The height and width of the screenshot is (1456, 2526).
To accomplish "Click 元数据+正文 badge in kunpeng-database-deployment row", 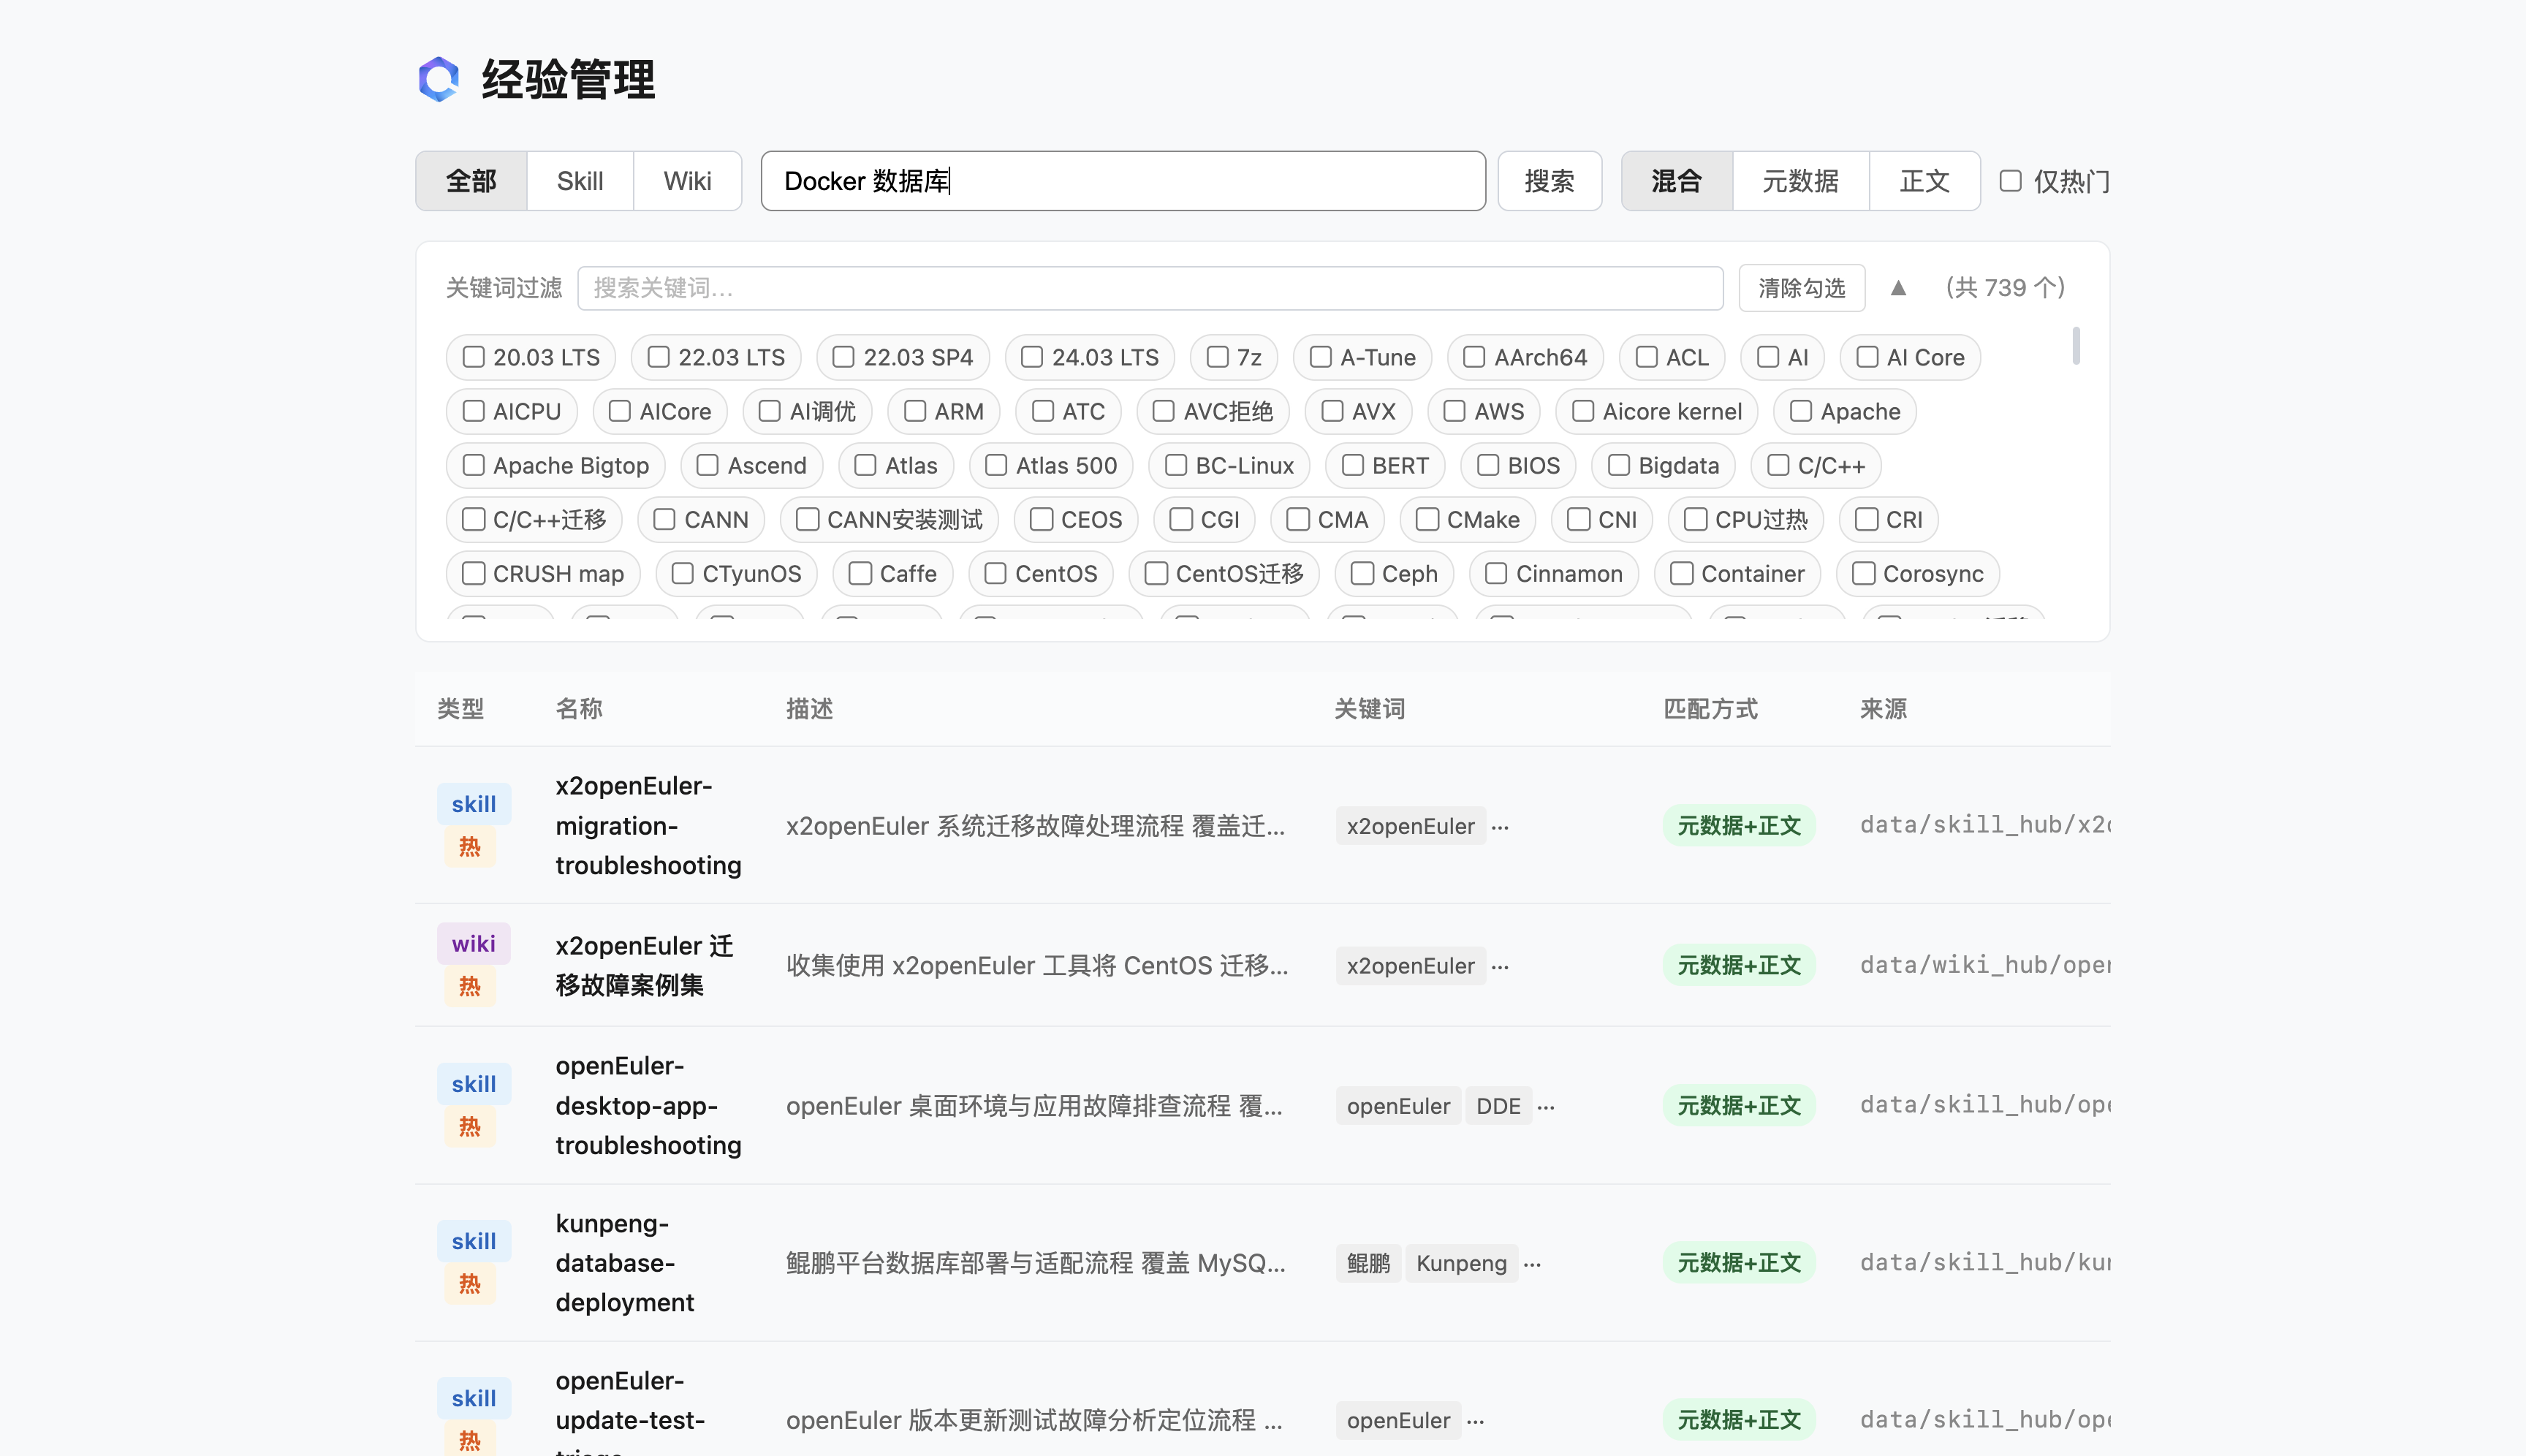I will (1739, 1263).
